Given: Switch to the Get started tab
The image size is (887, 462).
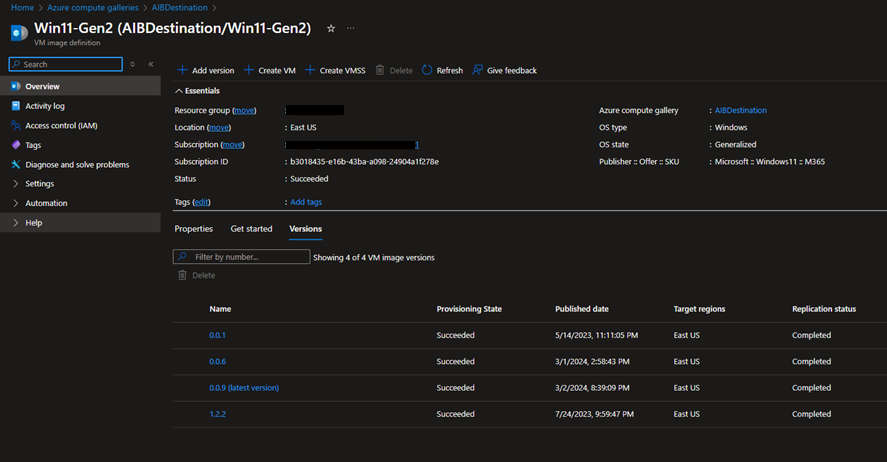Looking at the screenshot, I should [251, 229].
